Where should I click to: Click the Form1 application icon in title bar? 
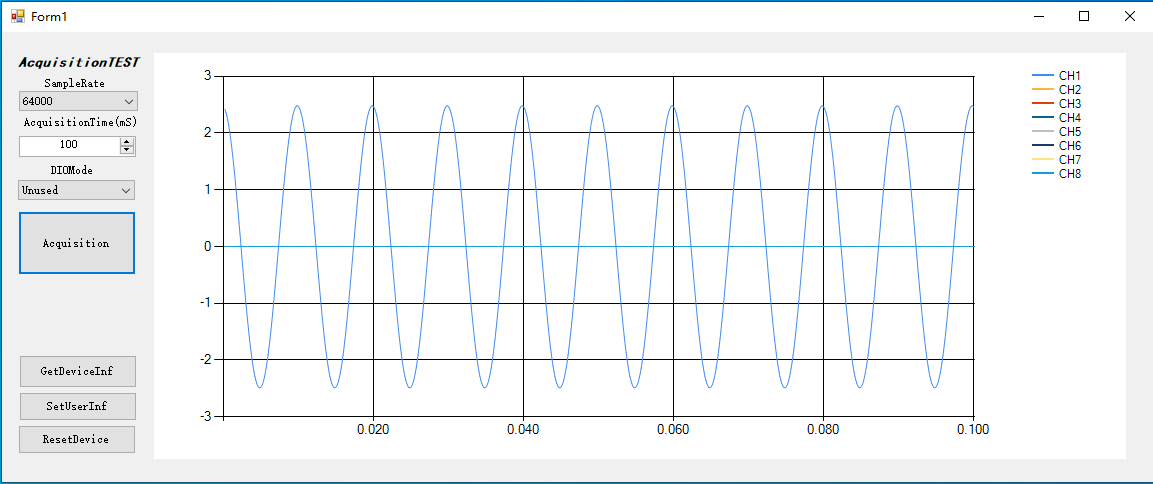tap(17, 16)
